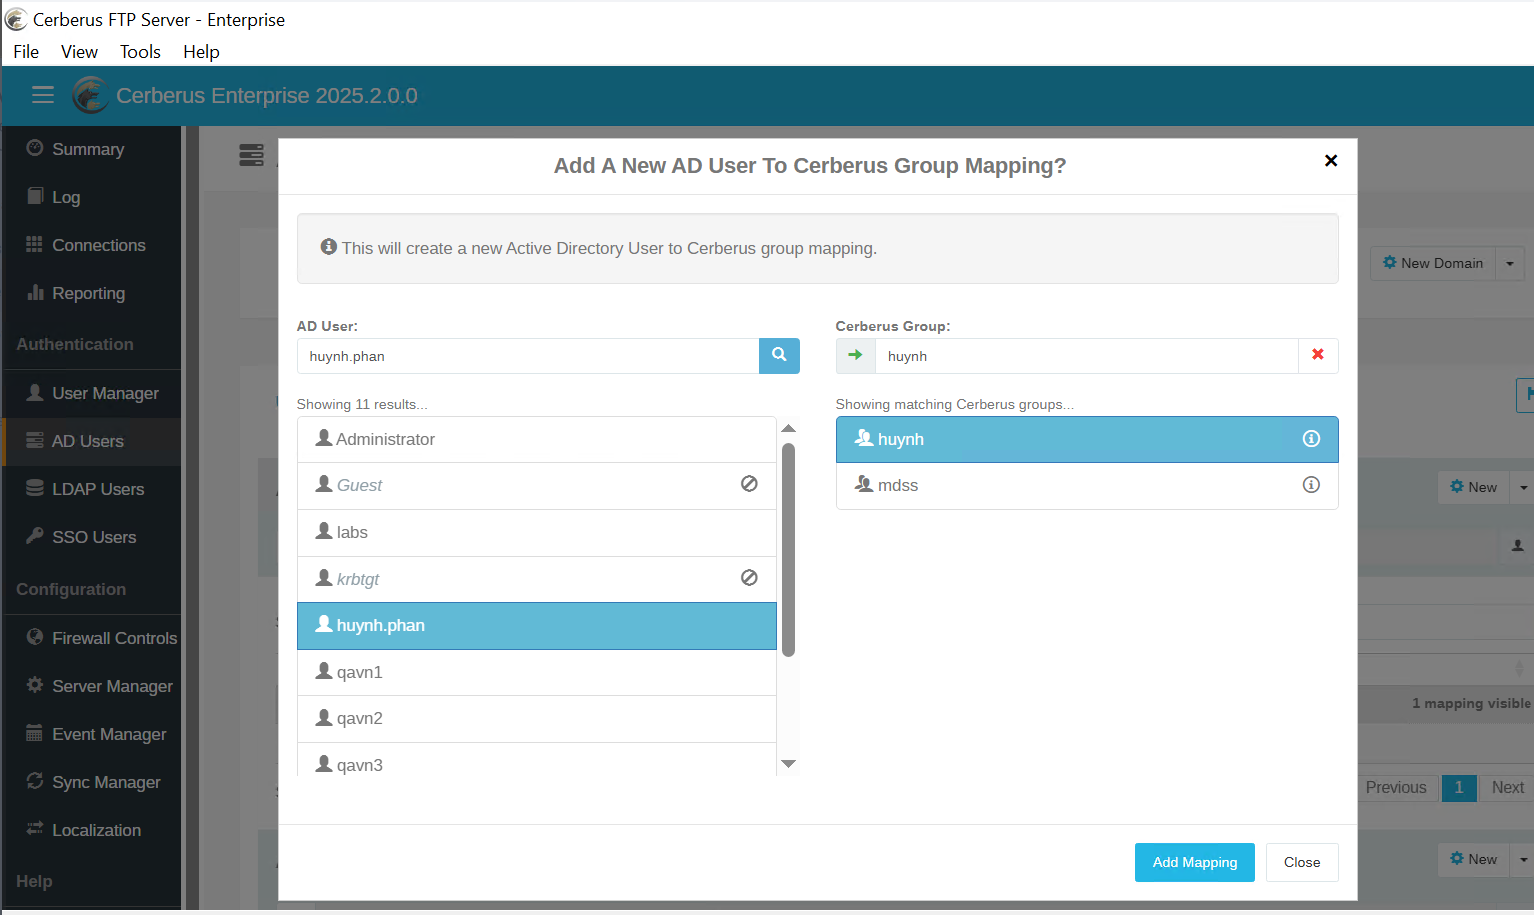Click the lower New button behind dialog
The image size is (1534, 915).
1474,859
